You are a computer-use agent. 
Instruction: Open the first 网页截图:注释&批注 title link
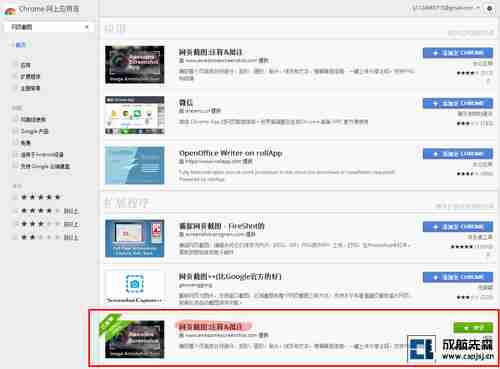coord(211,52)
